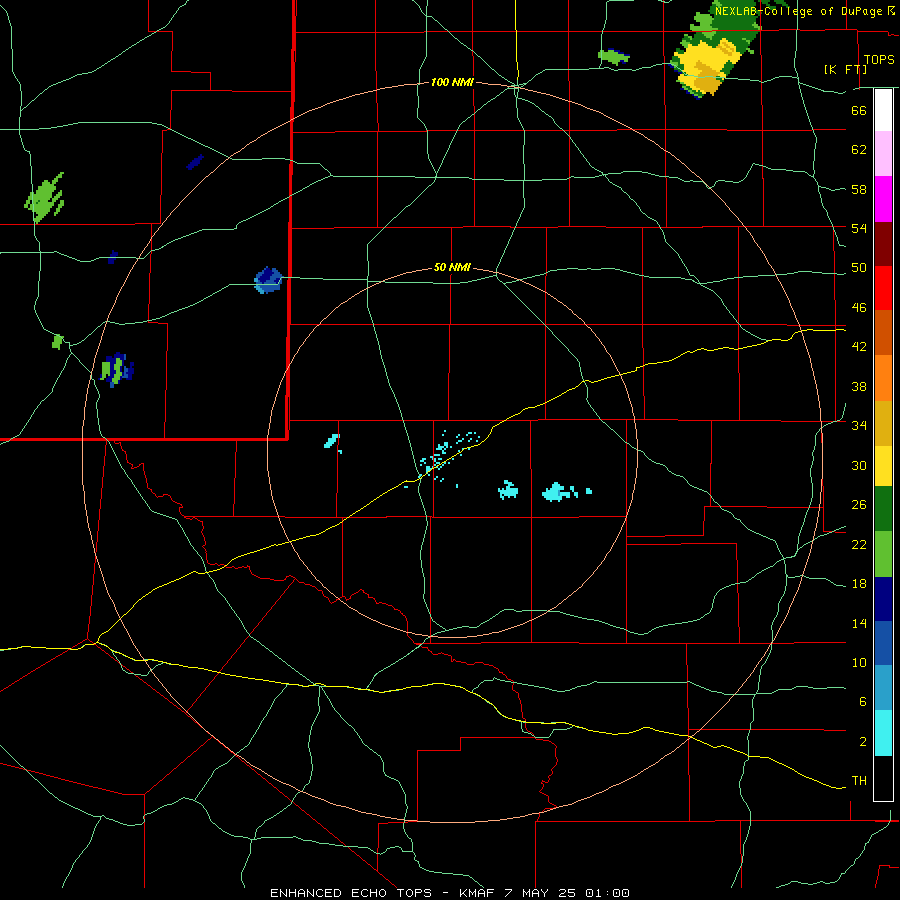This screenshot has width=900, height=900.
Task: Click the small green echo left of the yellow storm
Action: pyautogui.click(x=614, y=56)
